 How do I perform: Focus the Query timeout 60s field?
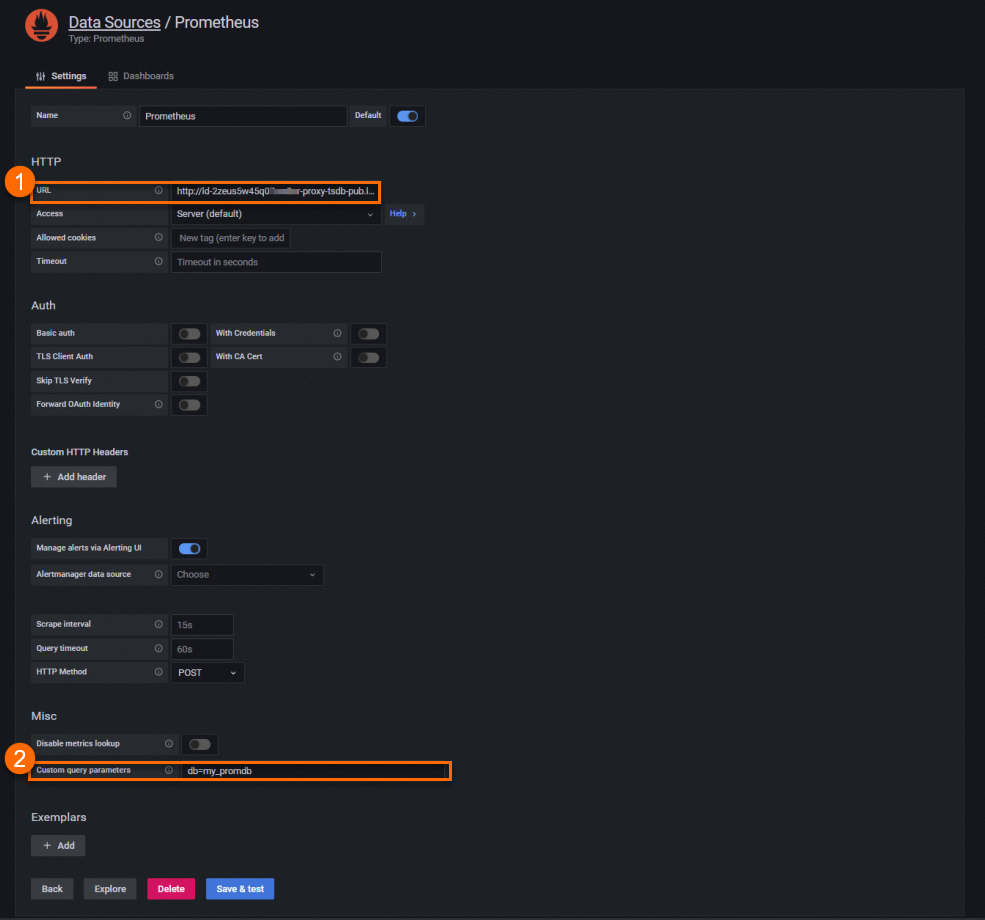click(x=202, y=649)
